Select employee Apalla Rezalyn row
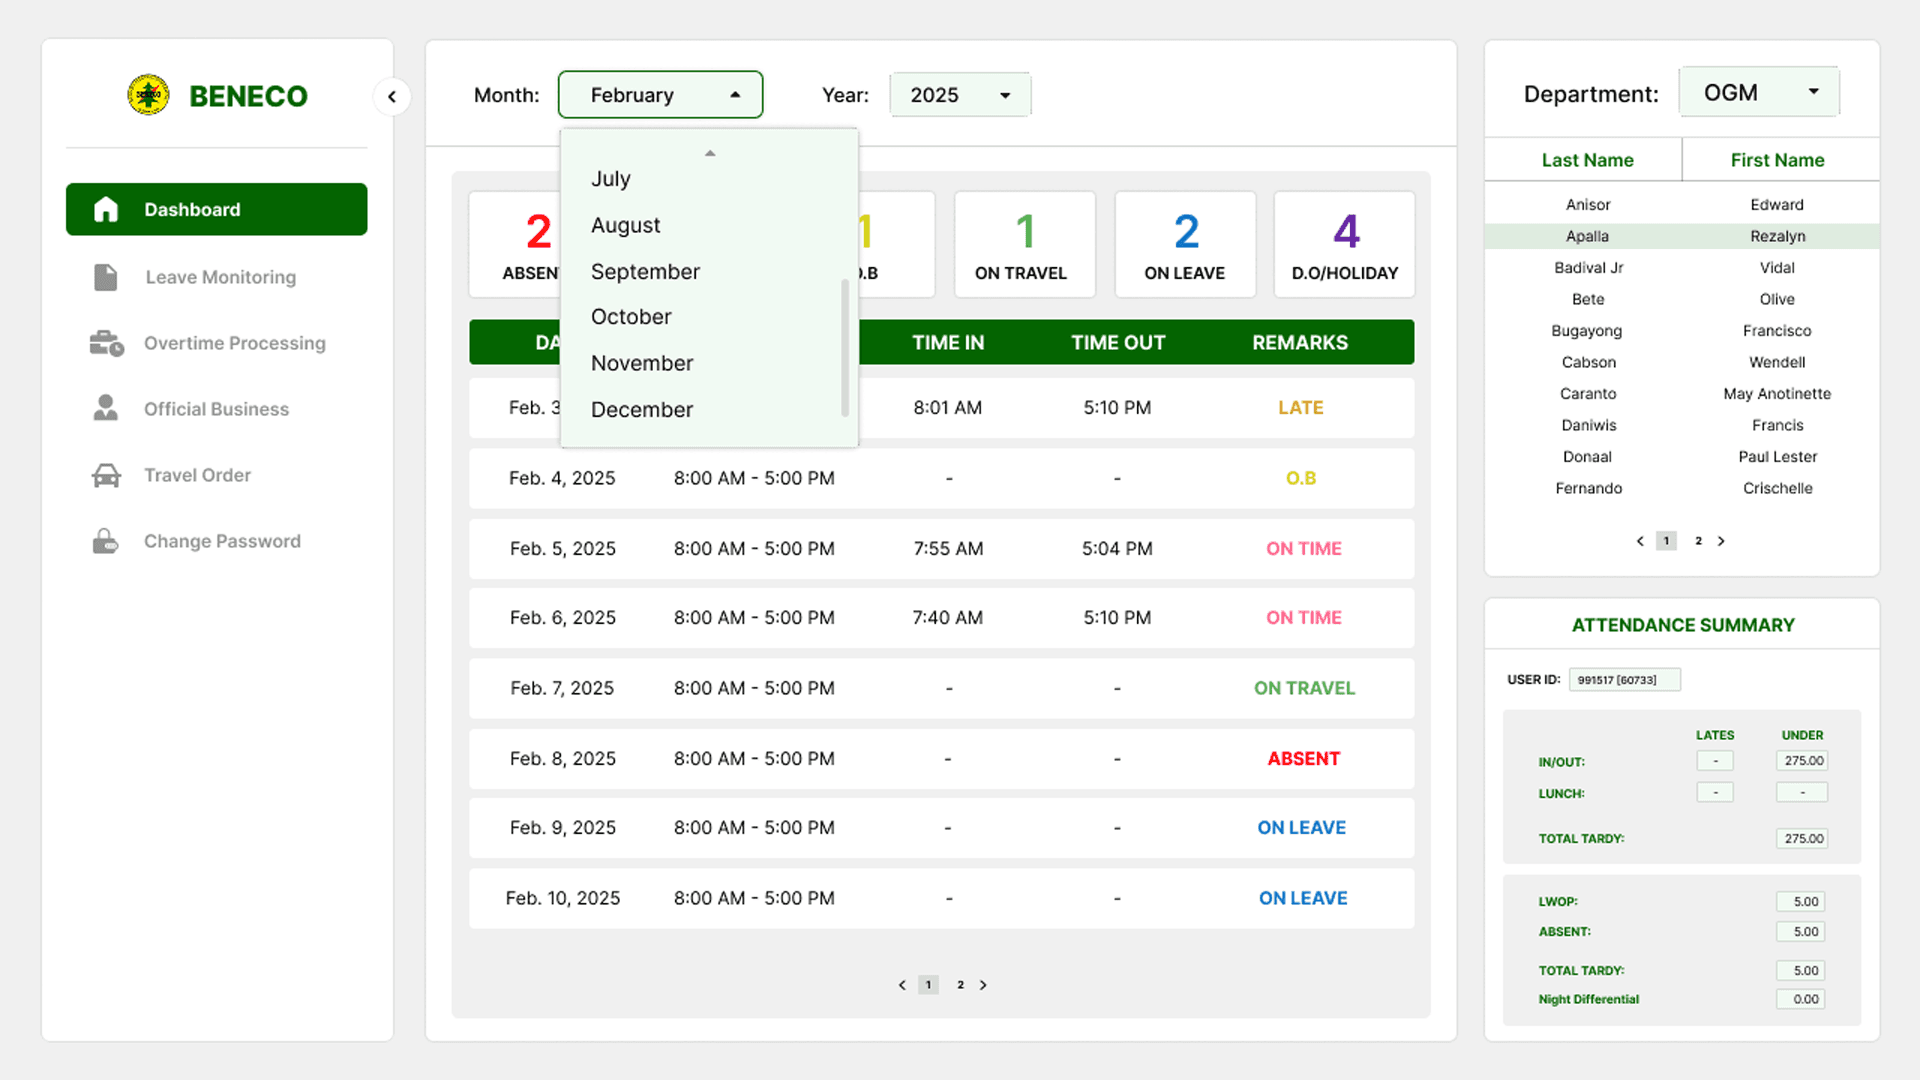Screen dimensions: 1920x1080 [1682, 236]
